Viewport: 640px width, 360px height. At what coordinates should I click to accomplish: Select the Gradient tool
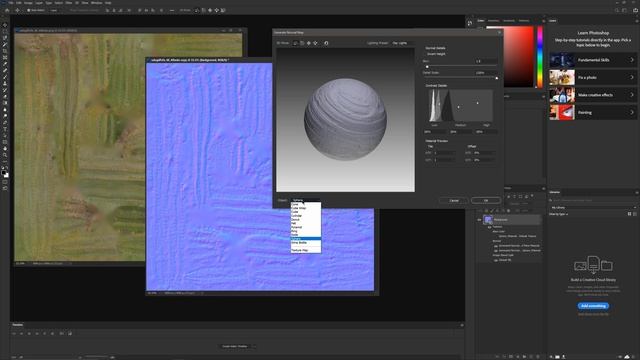tap(5, 103)
